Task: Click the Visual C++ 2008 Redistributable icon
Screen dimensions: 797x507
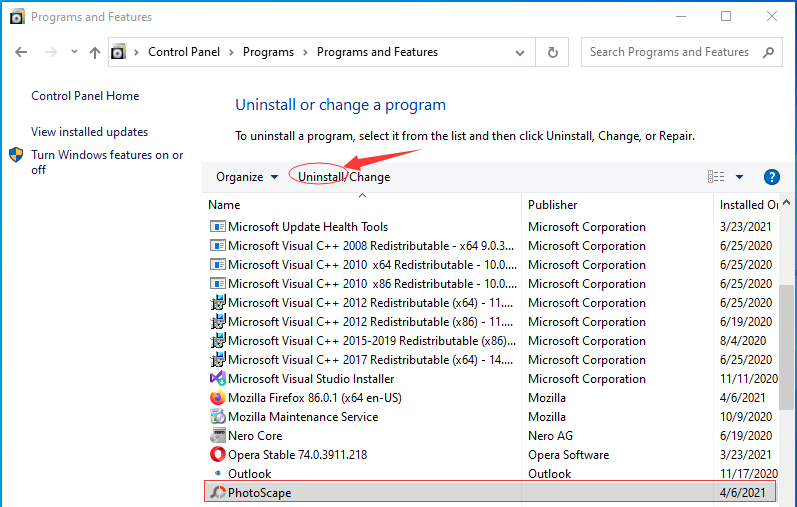Action: [218, 246]
